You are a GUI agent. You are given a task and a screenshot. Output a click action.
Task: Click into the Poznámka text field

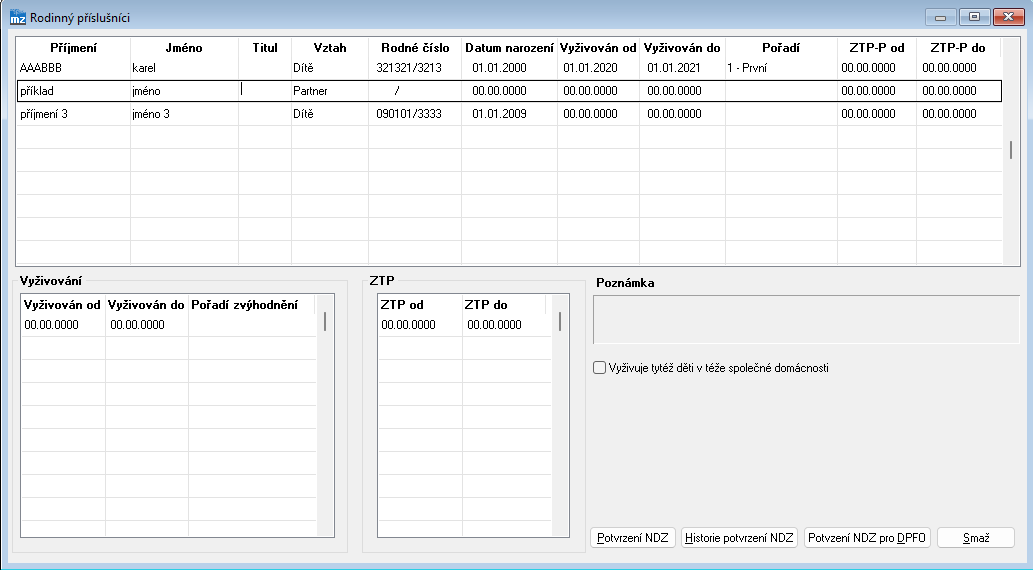[806, 319]
